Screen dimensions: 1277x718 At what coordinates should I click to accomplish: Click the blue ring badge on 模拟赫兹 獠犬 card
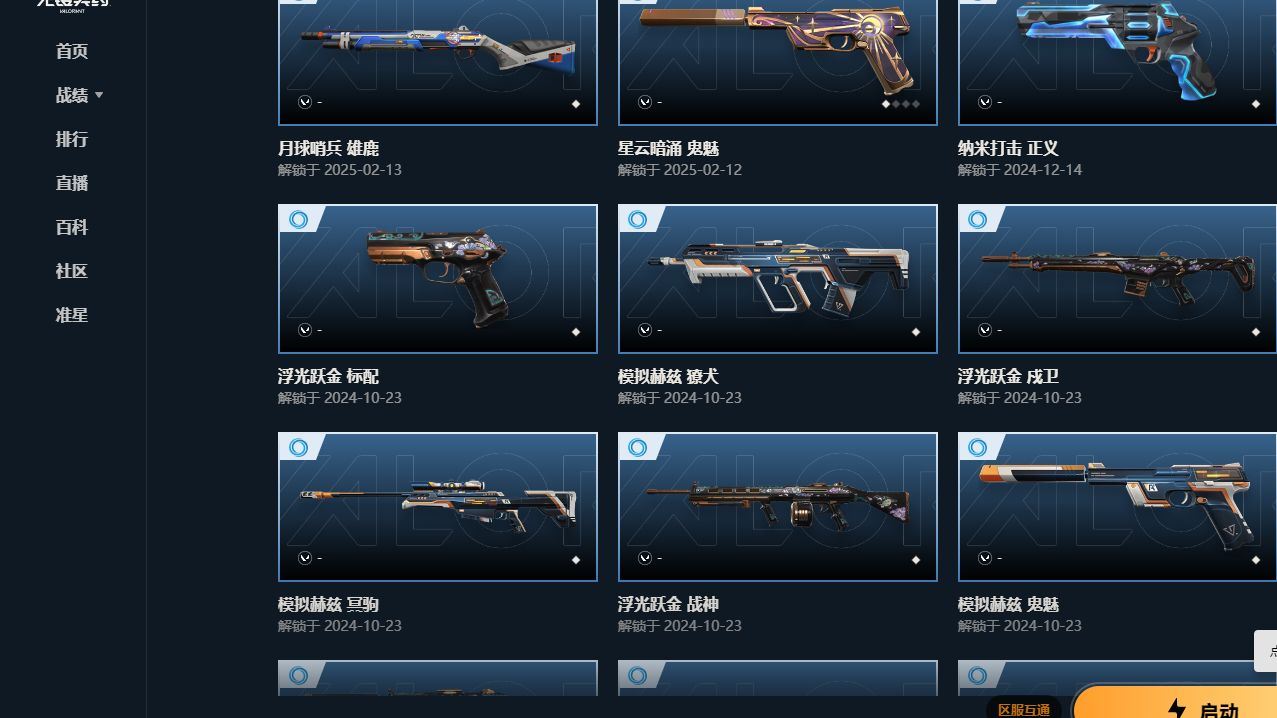[638, 219]
